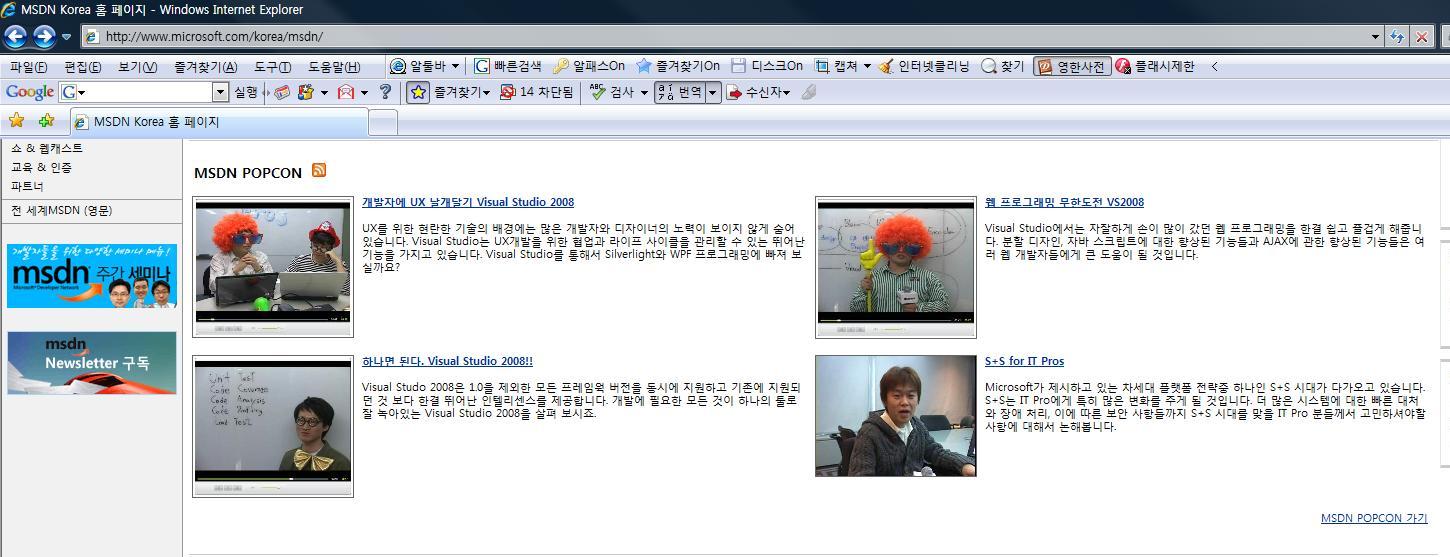Open the 파일(F) menu

click(28, 67)
